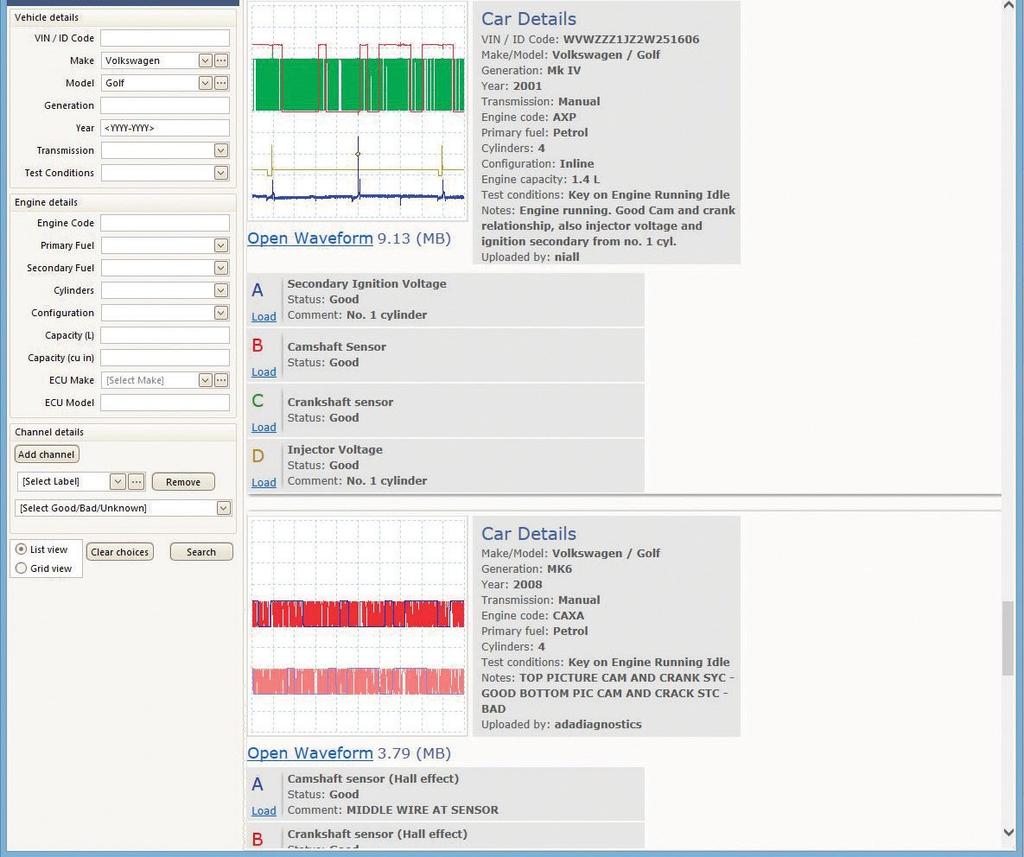Click the results scrollbar up arrow

click(1009, 5)
